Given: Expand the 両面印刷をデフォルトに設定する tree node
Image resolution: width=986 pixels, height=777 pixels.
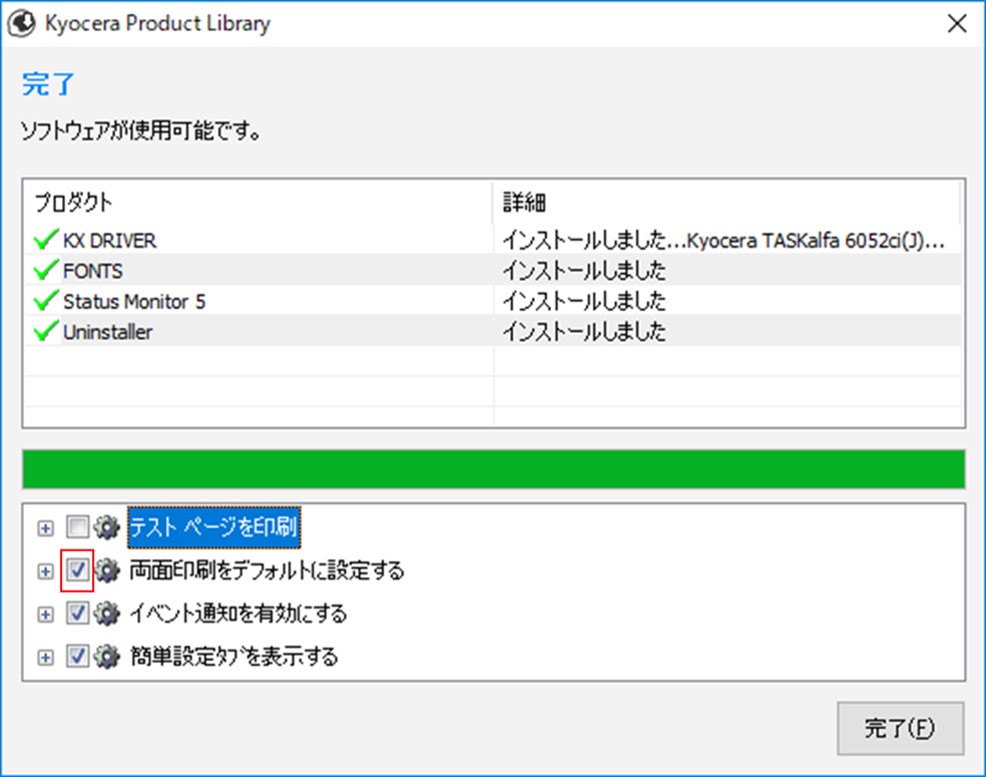Looking at the screenshot, I should (x=45, y=571).
